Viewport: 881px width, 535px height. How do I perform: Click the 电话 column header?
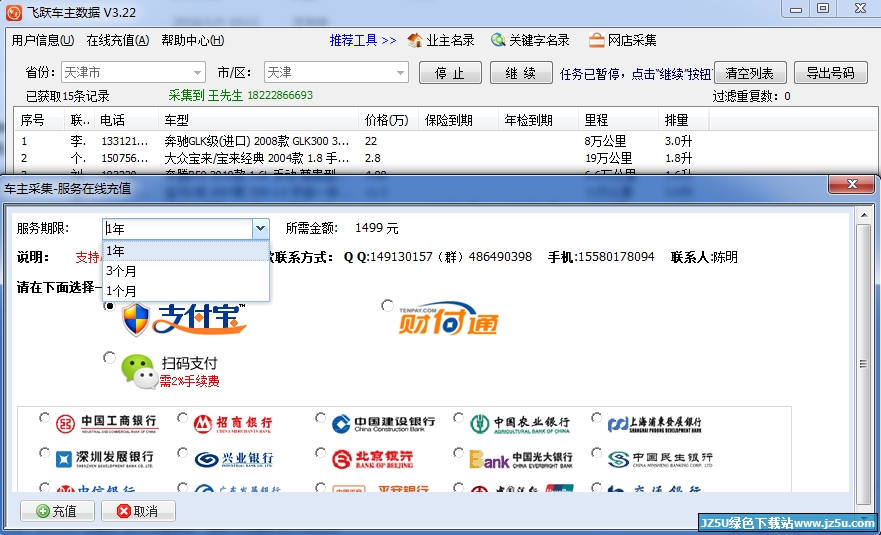[127, 120]
